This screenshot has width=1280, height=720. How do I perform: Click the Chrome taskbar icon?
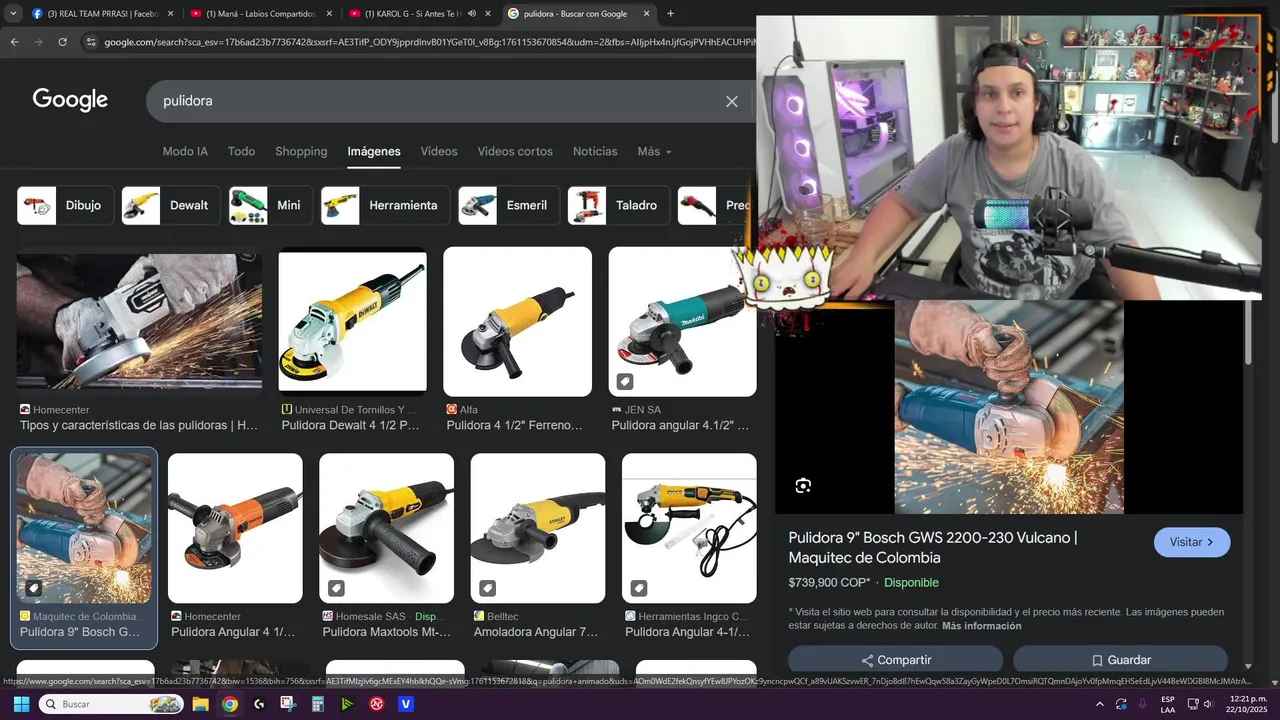point(230,704)
